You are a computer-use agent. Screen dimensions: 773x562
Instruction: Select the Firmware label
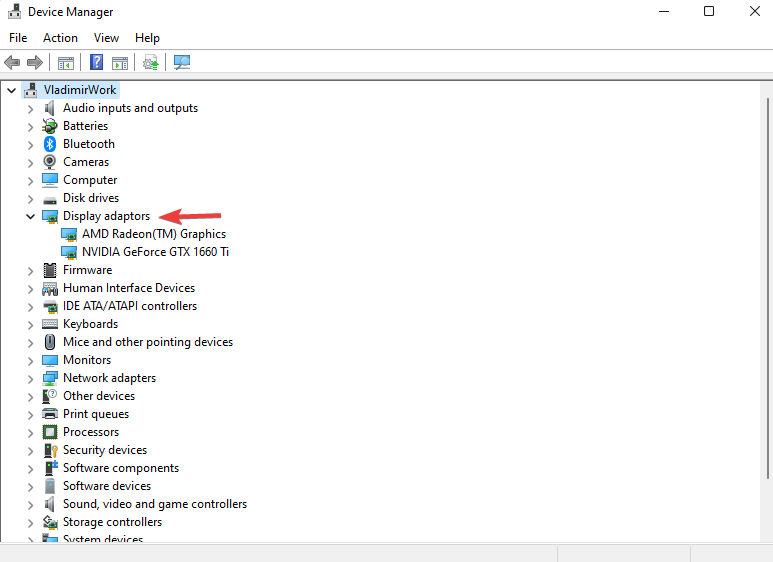tap(87, 270)
